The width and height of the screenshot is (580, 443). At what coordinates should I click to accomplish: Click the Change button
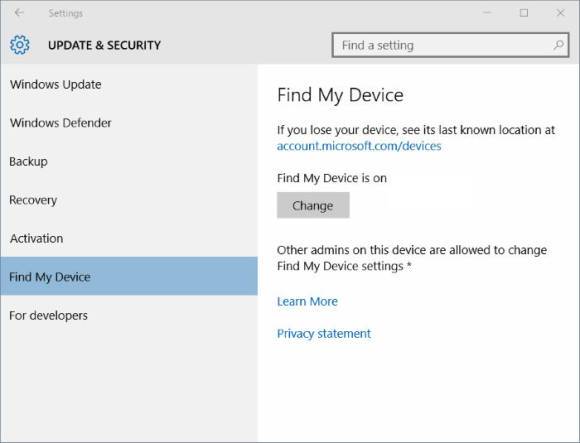click(313, 205)
